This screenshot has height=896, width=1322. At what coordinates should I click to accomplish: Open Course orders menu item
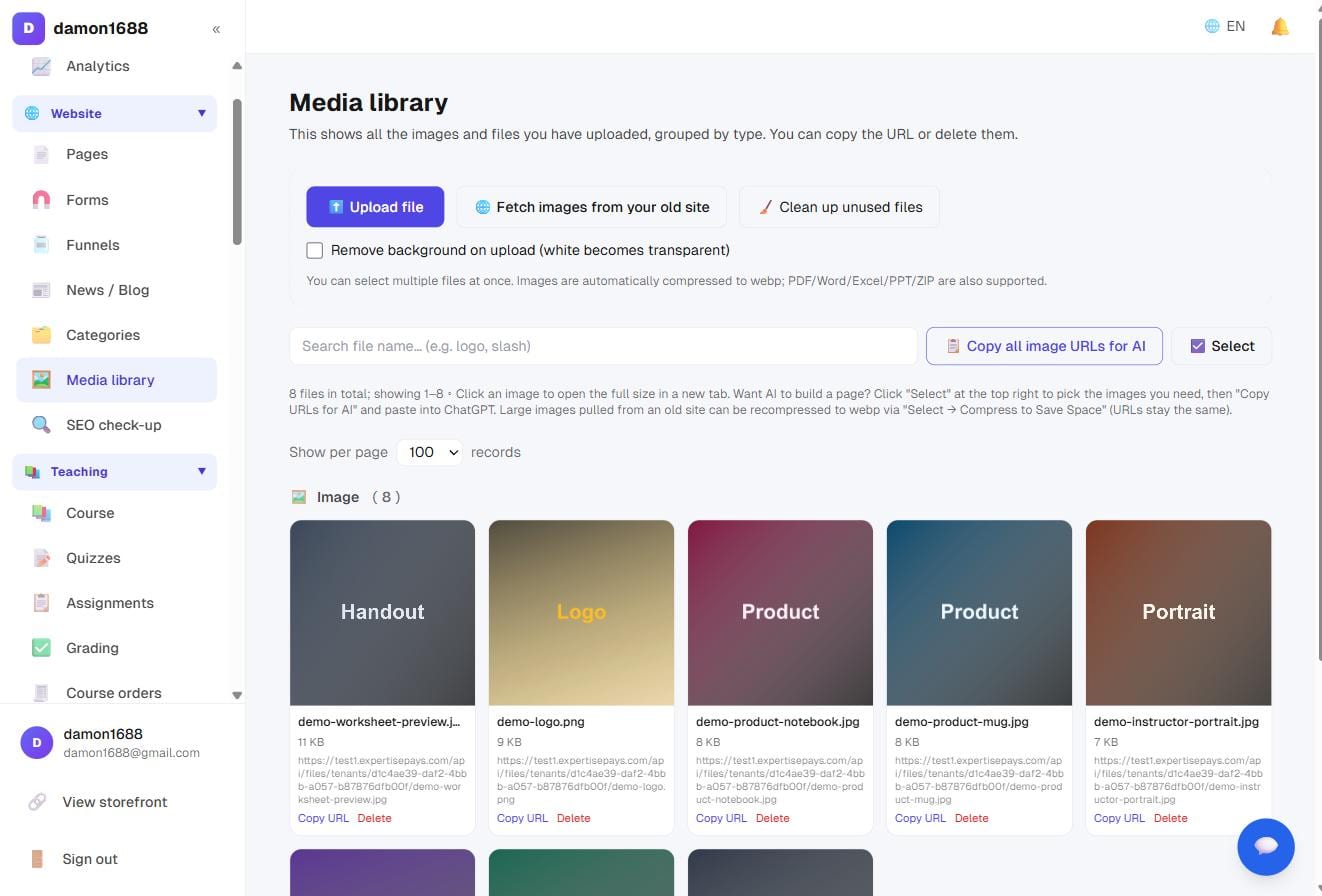pyautogui.click(x=116, y=693)
